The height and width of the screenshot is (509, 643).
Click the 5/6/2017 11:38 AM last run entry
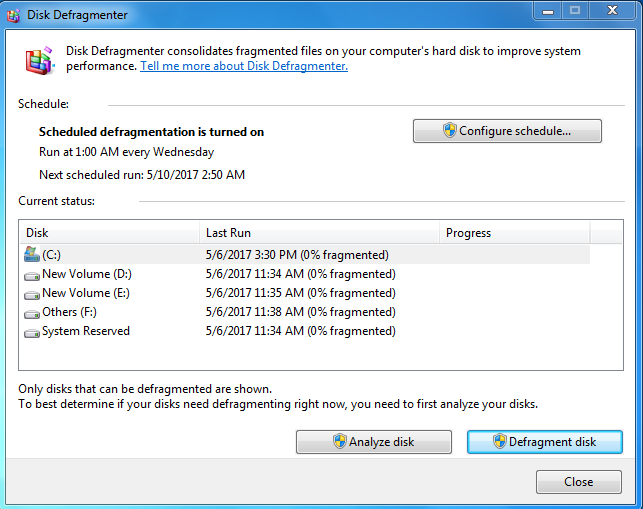click(x=301, y=312)
